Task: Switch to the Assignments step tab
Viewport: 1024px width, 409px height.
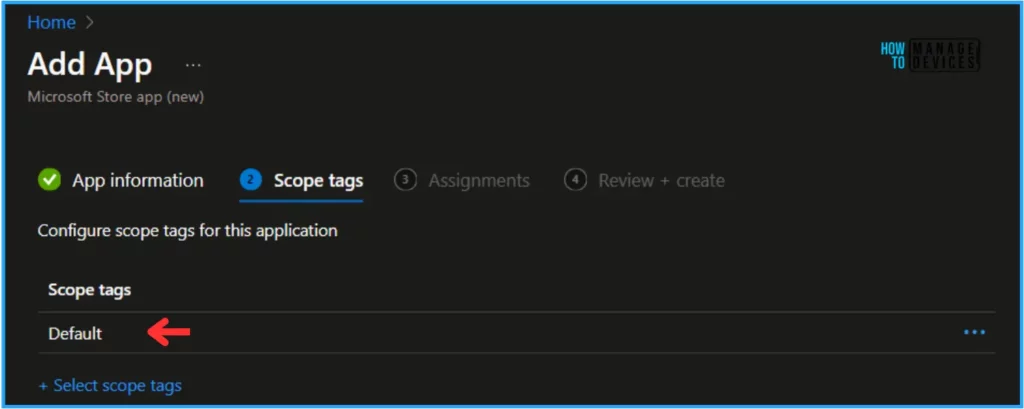Action: 462,180
